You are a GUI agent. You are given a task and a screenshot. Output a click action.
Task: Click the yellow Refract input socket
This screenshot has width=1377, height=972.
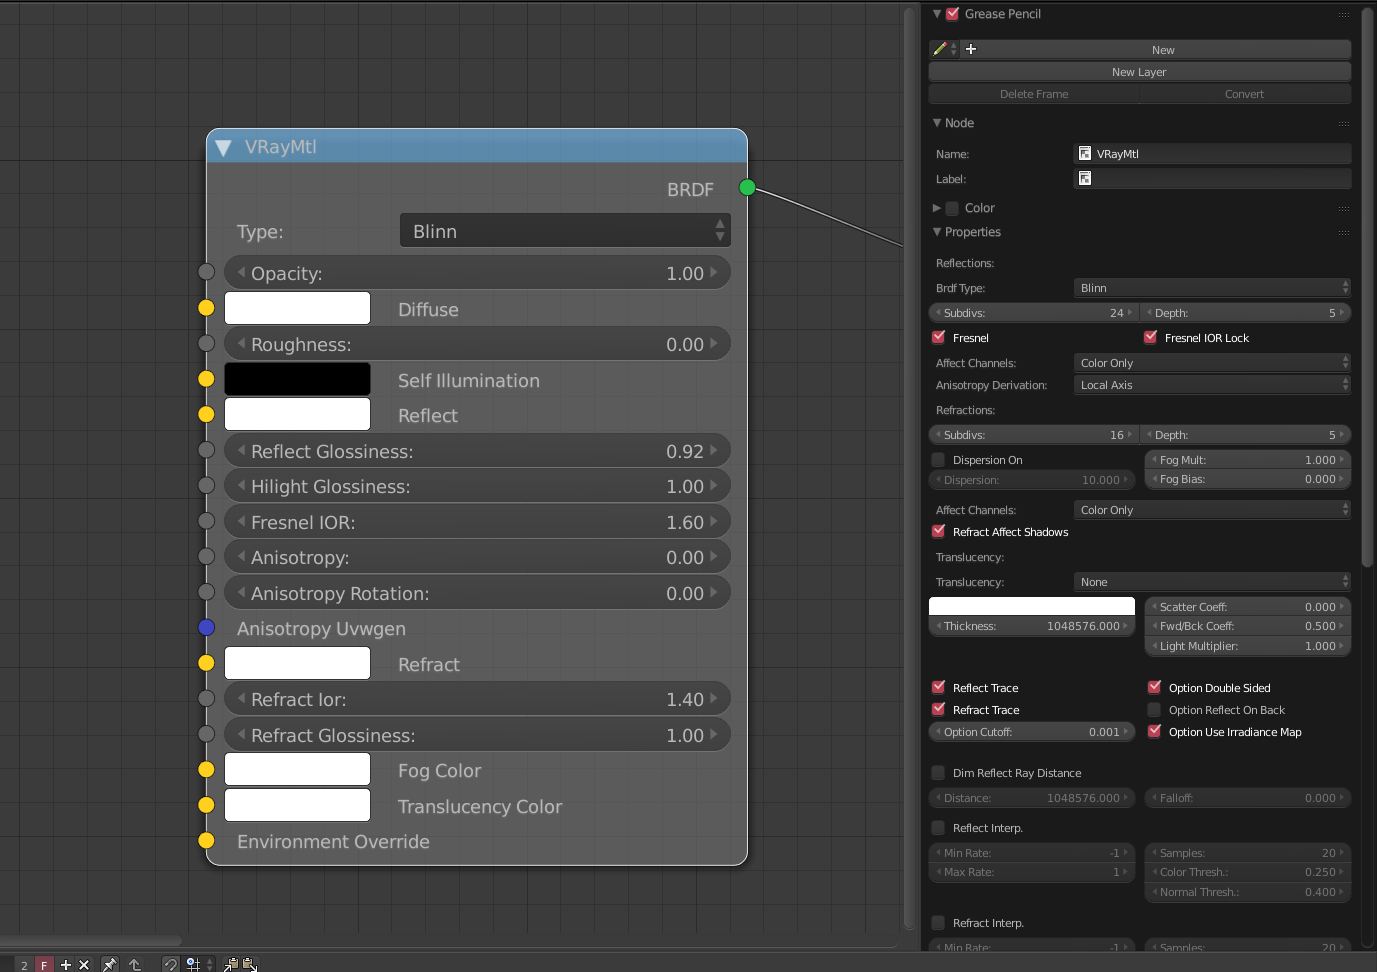206,663
